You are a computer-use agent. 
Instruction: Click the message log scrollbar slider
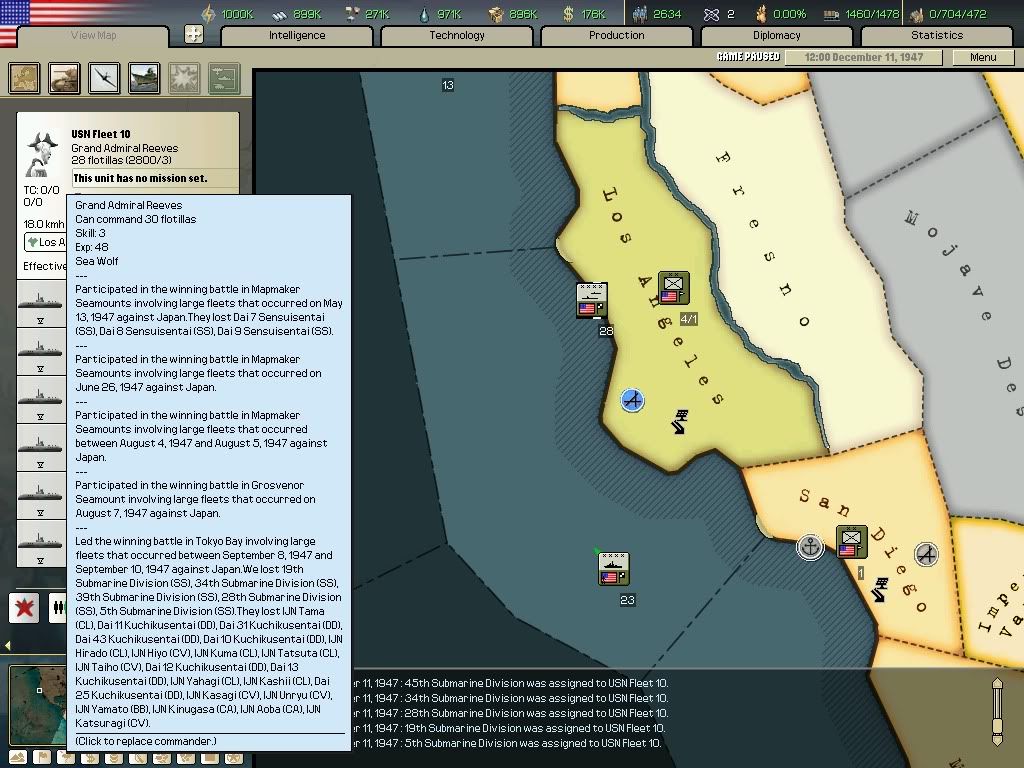[x=996, y=711]
